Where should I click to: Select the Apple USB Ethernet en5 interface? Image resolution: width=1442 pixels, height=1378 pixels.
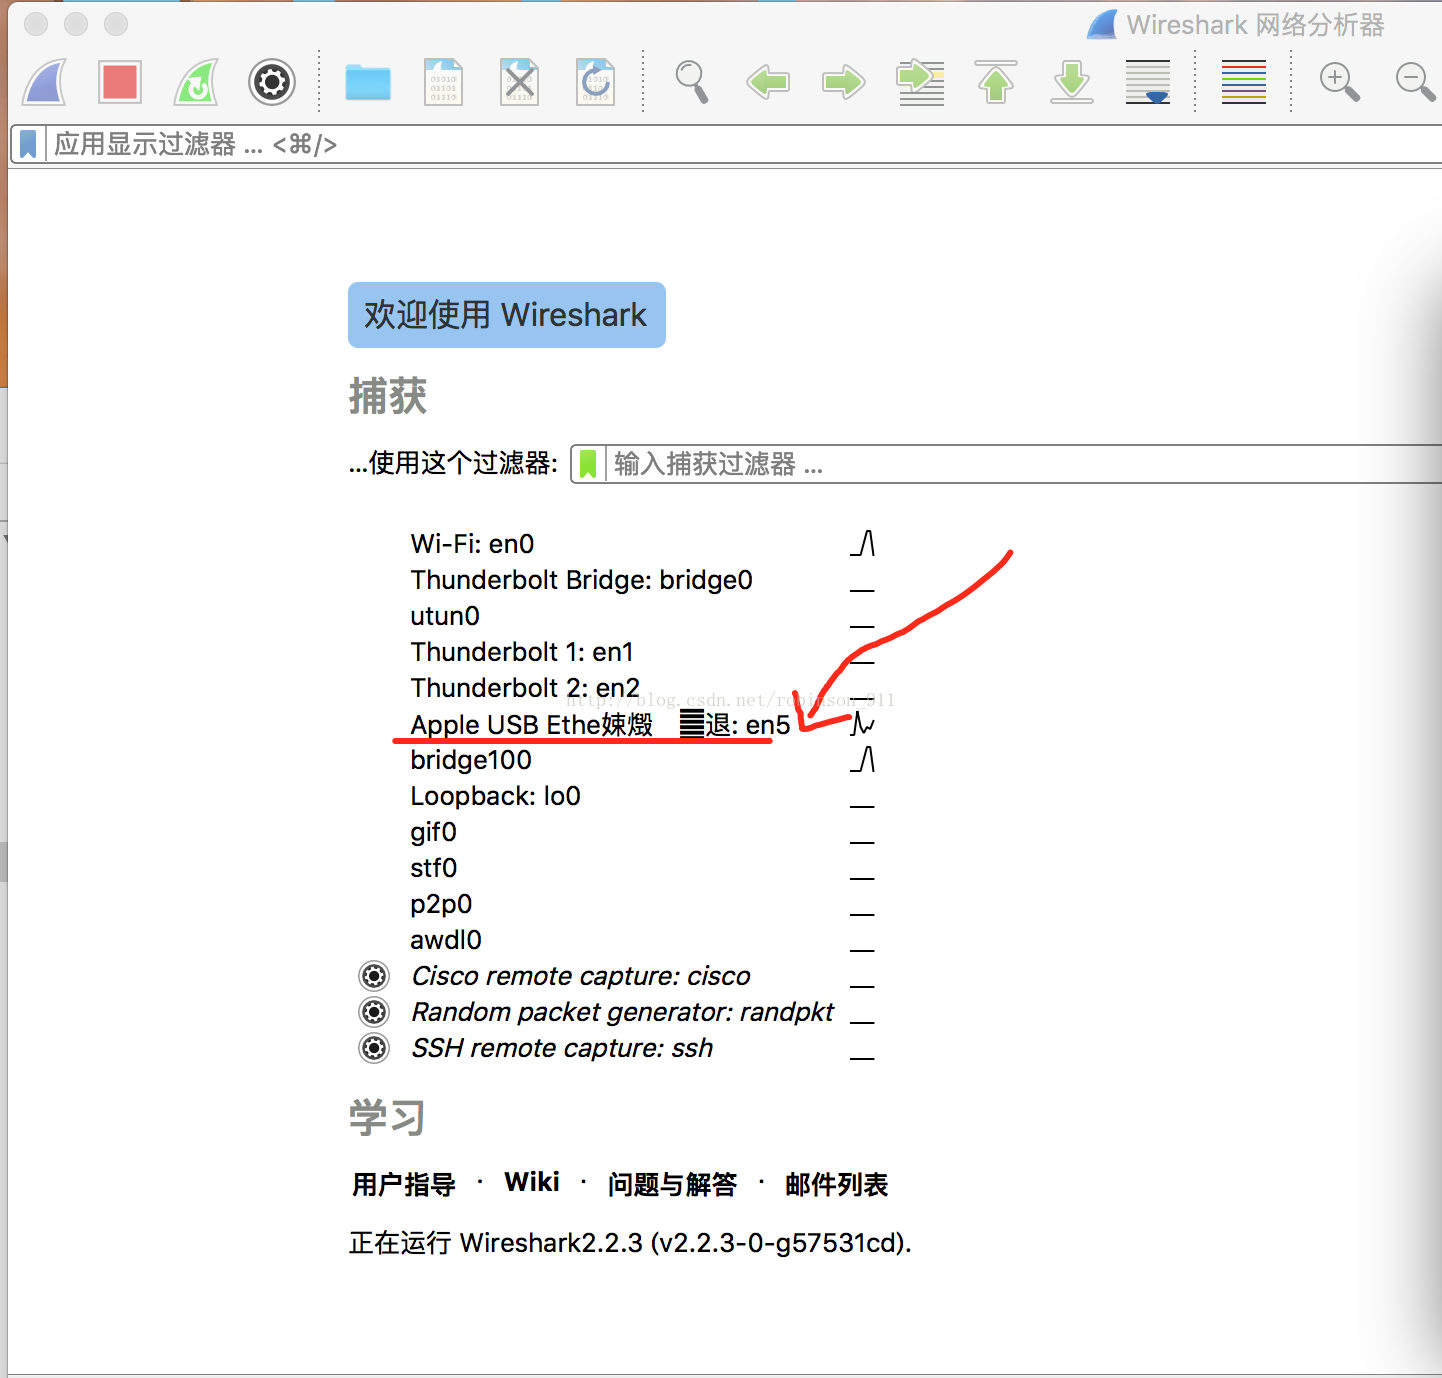(601, 724)
